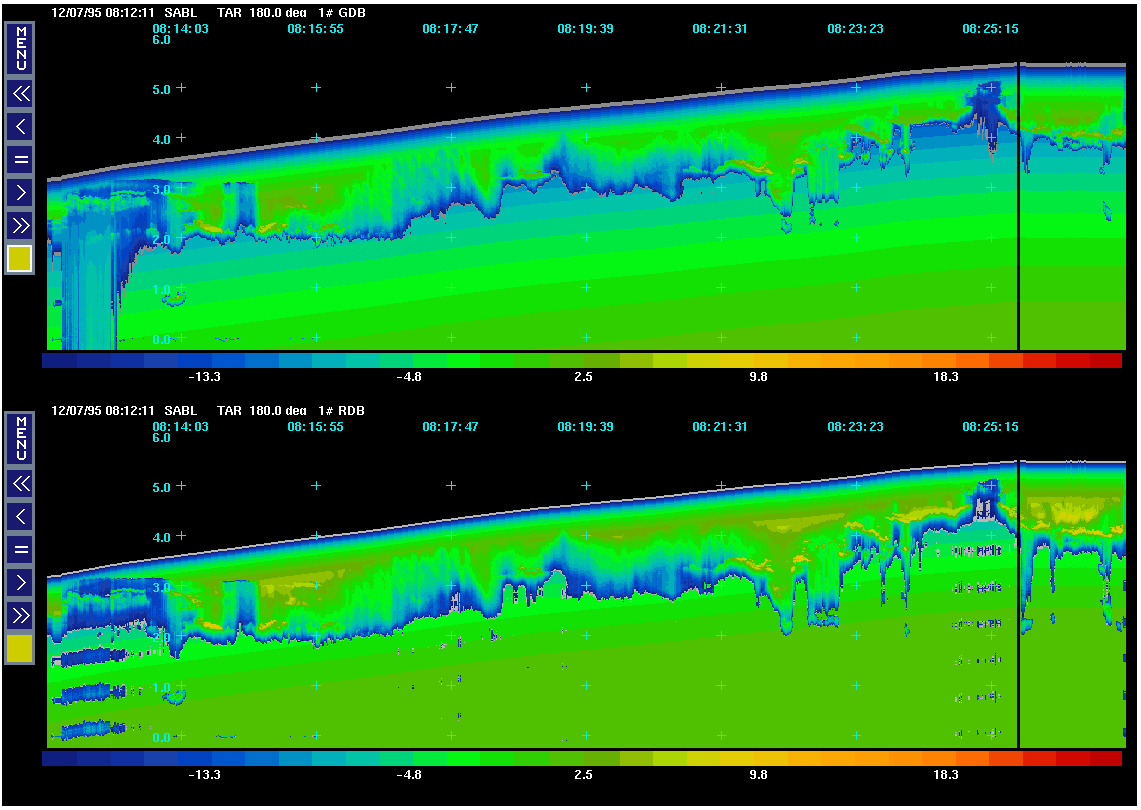The image size is (1141, 810).
Task: Click the equals sign icon in the bottom panel
Action: coord(20,549)
